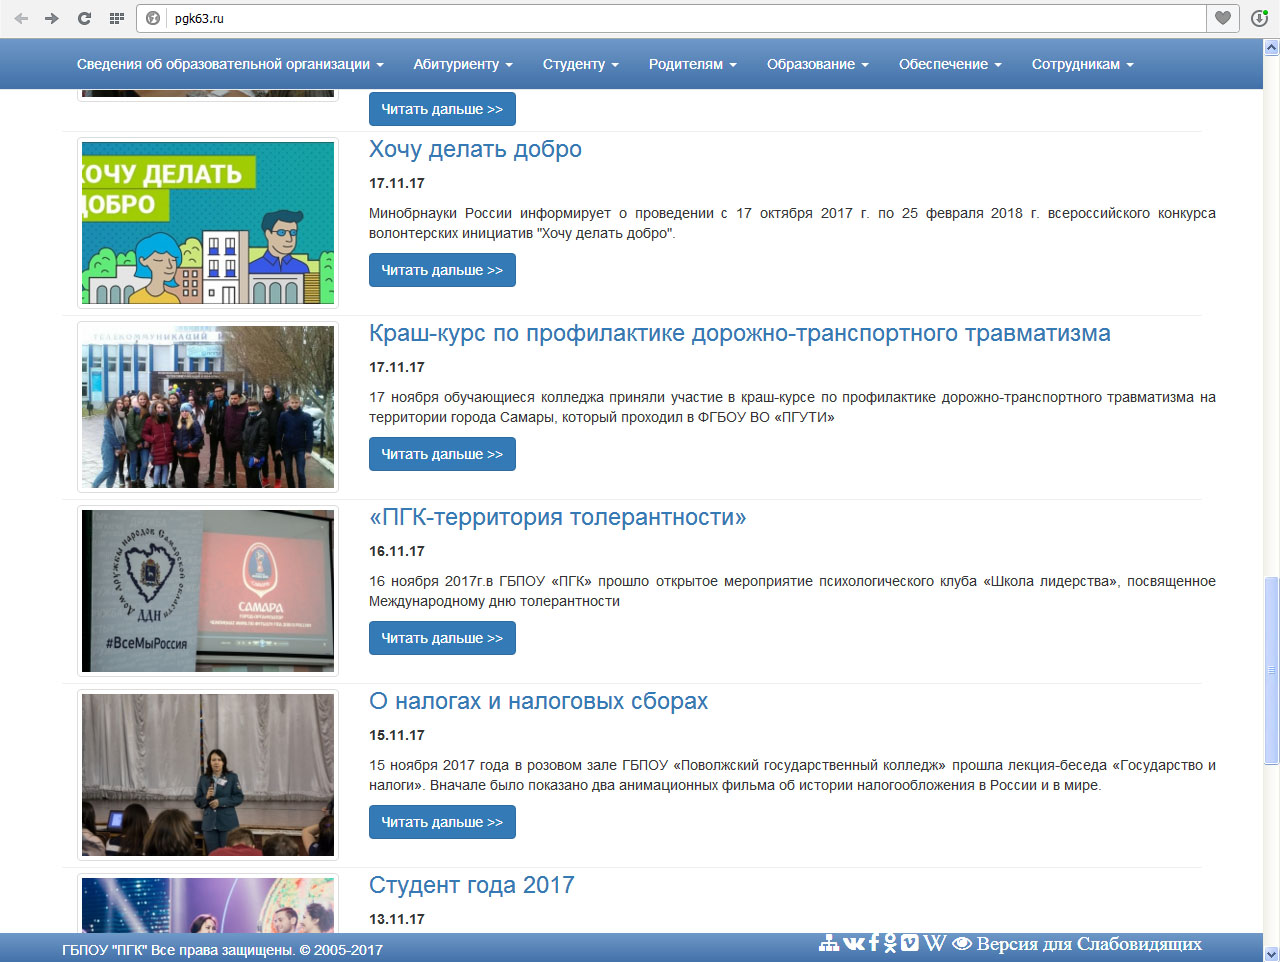This screenshot has width=1280, height=962.
Task: Click the address bar showing pgk63.ru
Action: pos(671,18)
